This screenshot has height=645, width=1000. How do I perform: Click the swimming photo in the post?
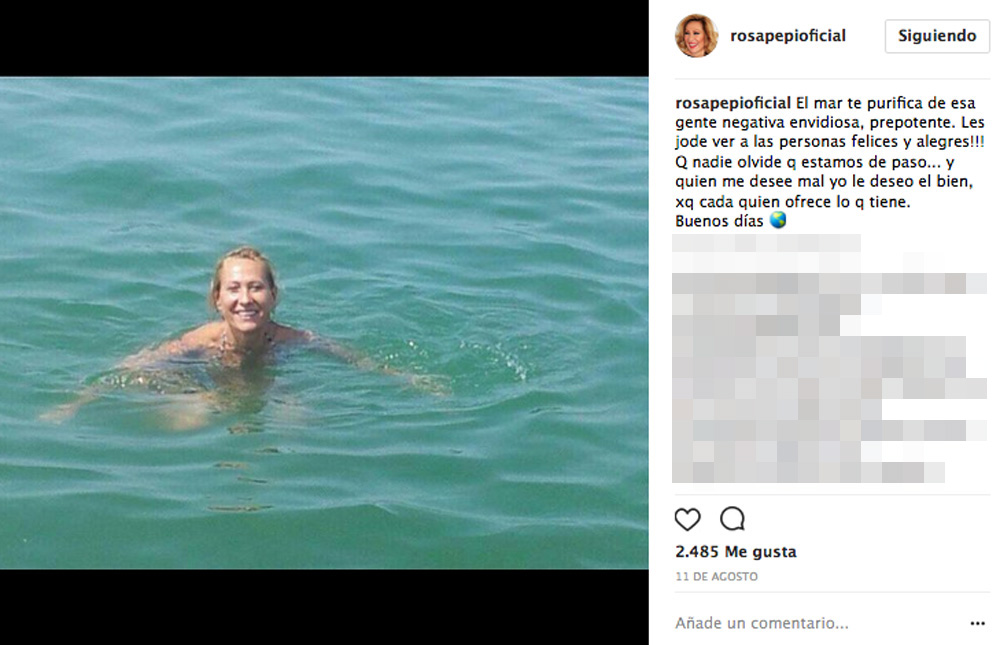pyautogui.click(x=324, y=322)
